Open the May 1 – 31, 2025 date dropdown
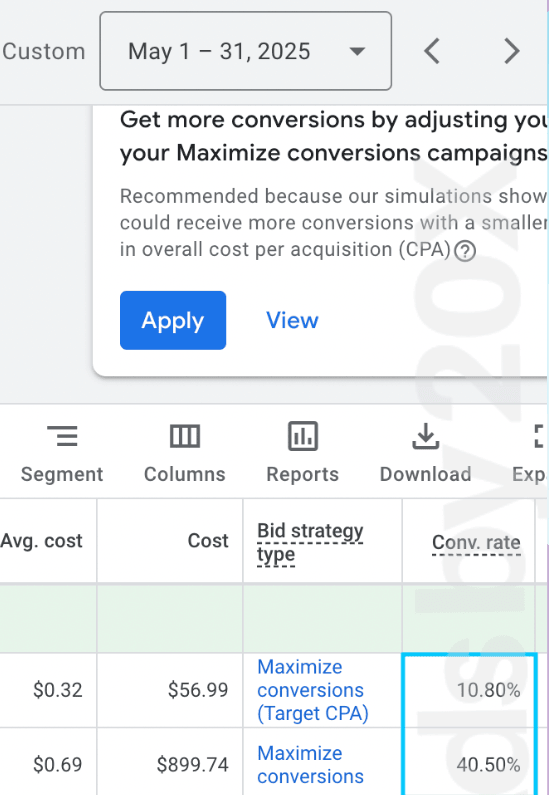This screenshot has height=795, width=549. pyautogui.click(x=246, y=51)
